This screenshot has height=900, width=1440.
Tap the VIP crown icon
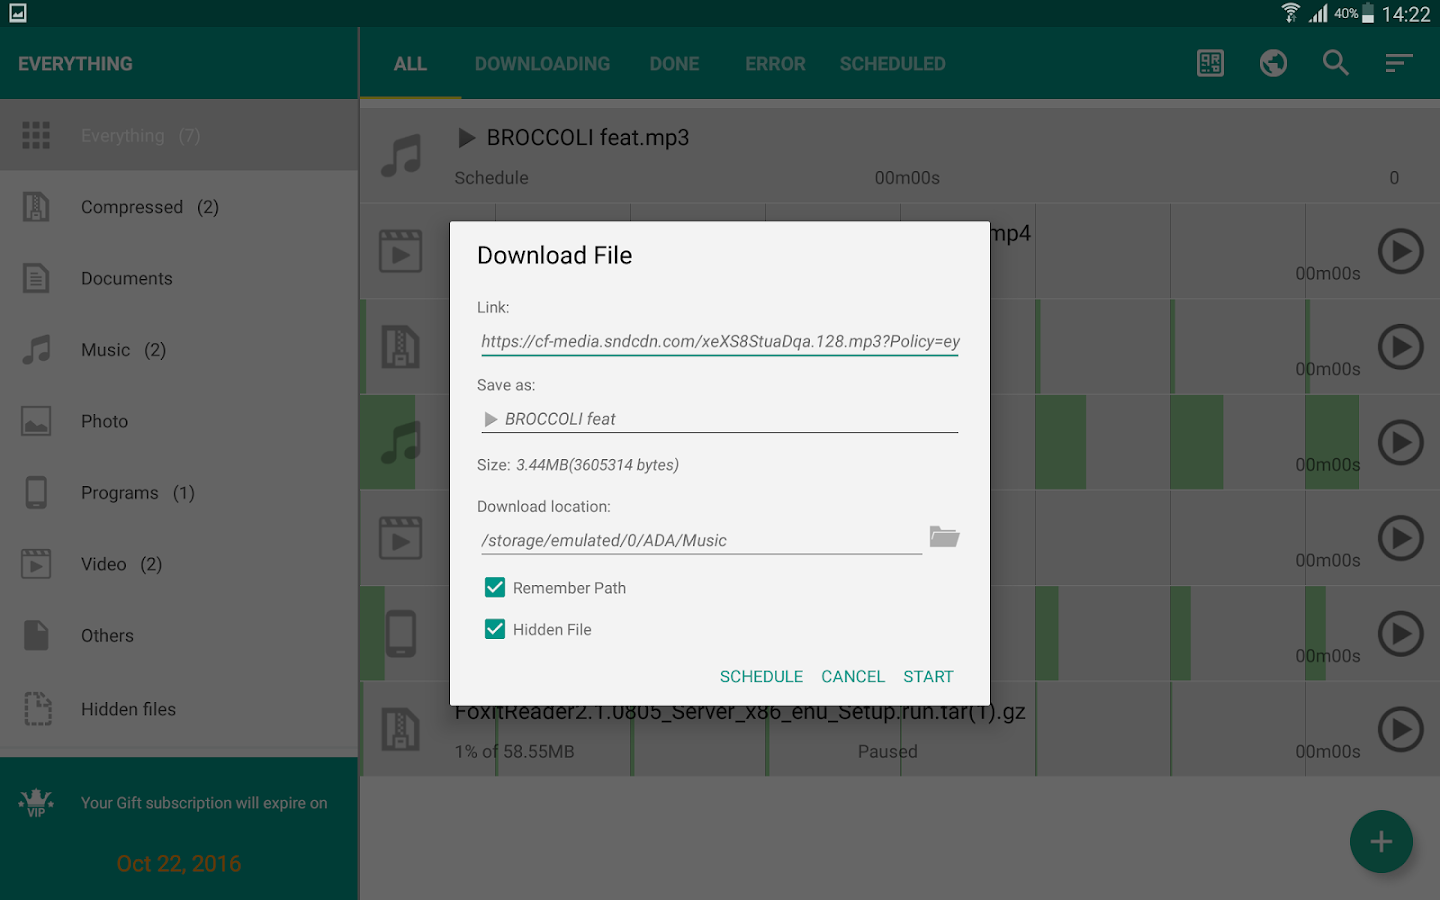(36, 802)
